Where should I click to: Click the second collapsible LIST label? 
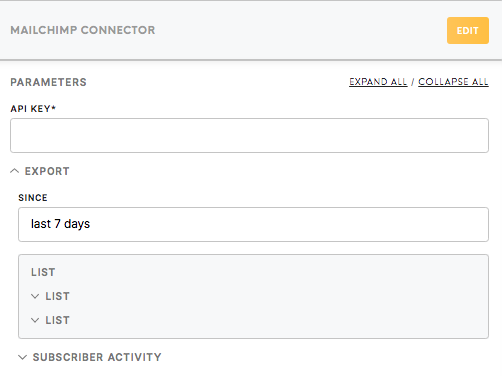click(x=57, y=320)
